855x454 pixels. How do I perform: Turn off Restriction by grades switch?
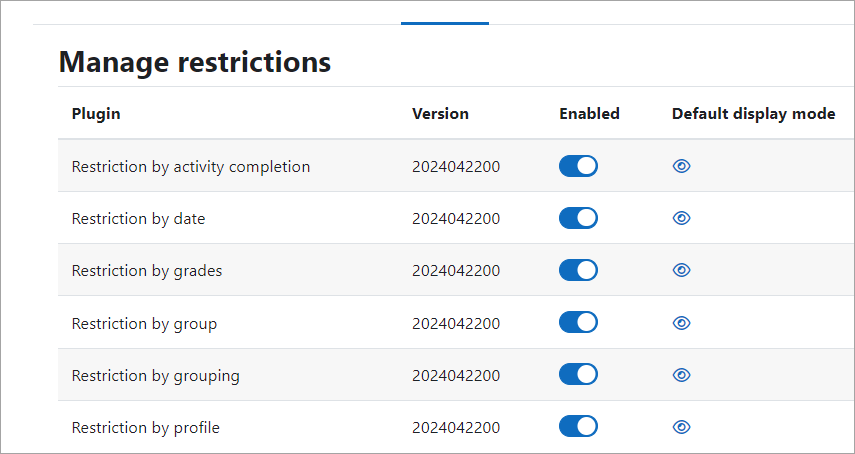coord(578,270)
